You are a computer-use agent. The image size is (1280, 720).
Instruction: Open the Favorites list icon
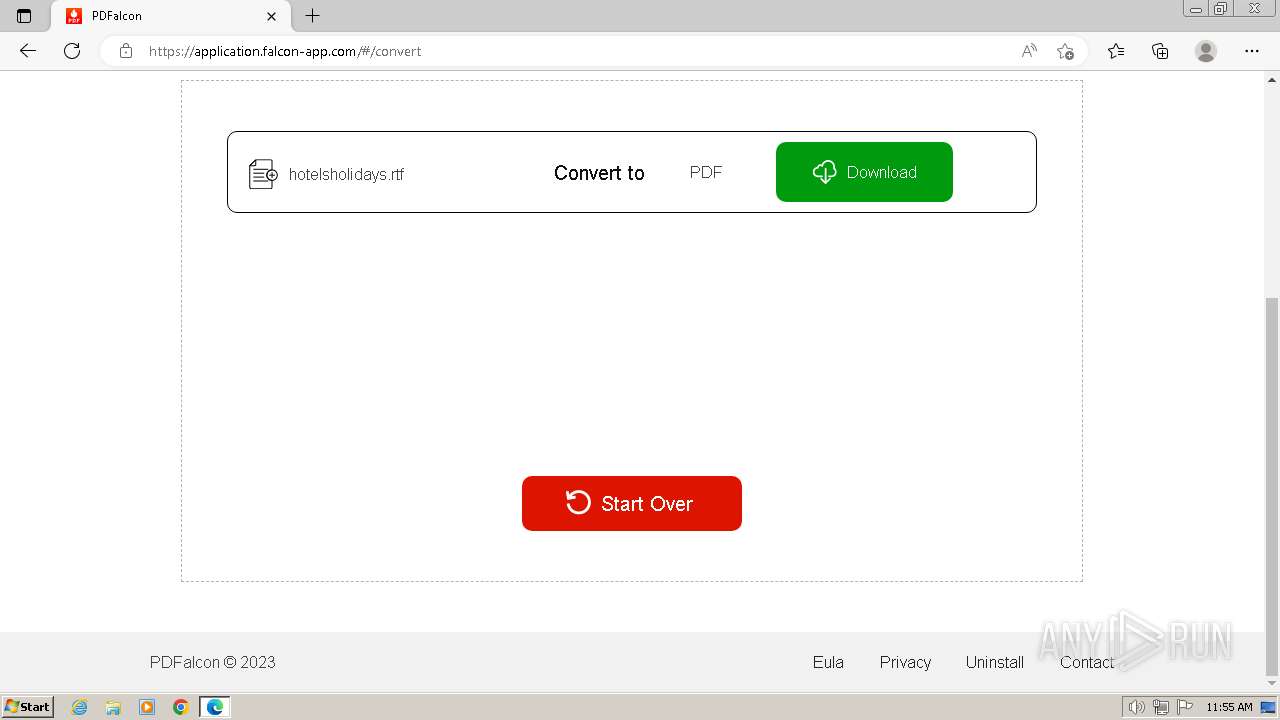(x=1116, y=51)
